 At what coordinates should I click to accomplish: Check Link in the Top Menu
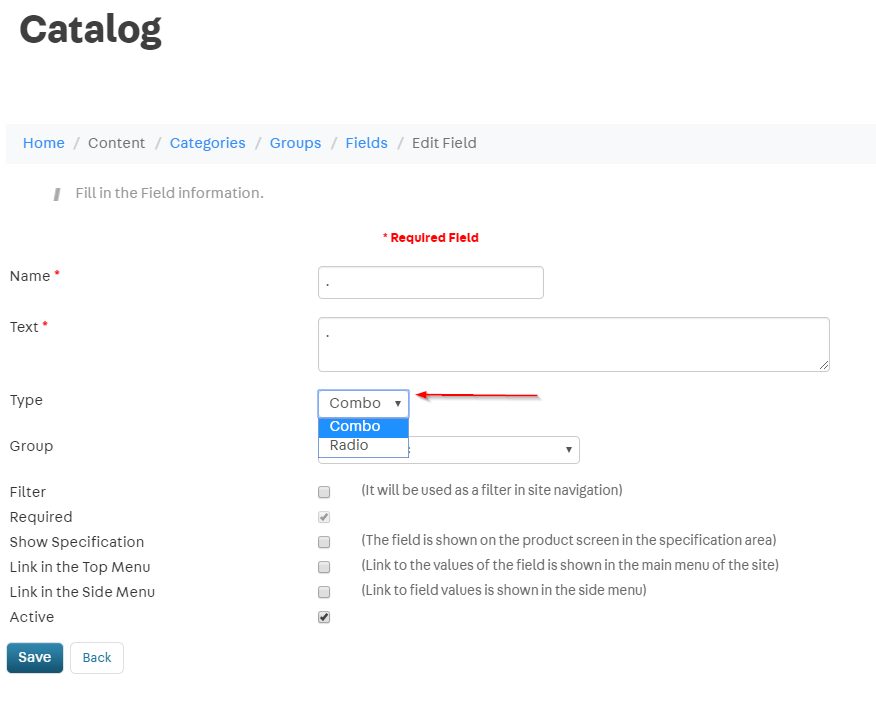point(323,567)
